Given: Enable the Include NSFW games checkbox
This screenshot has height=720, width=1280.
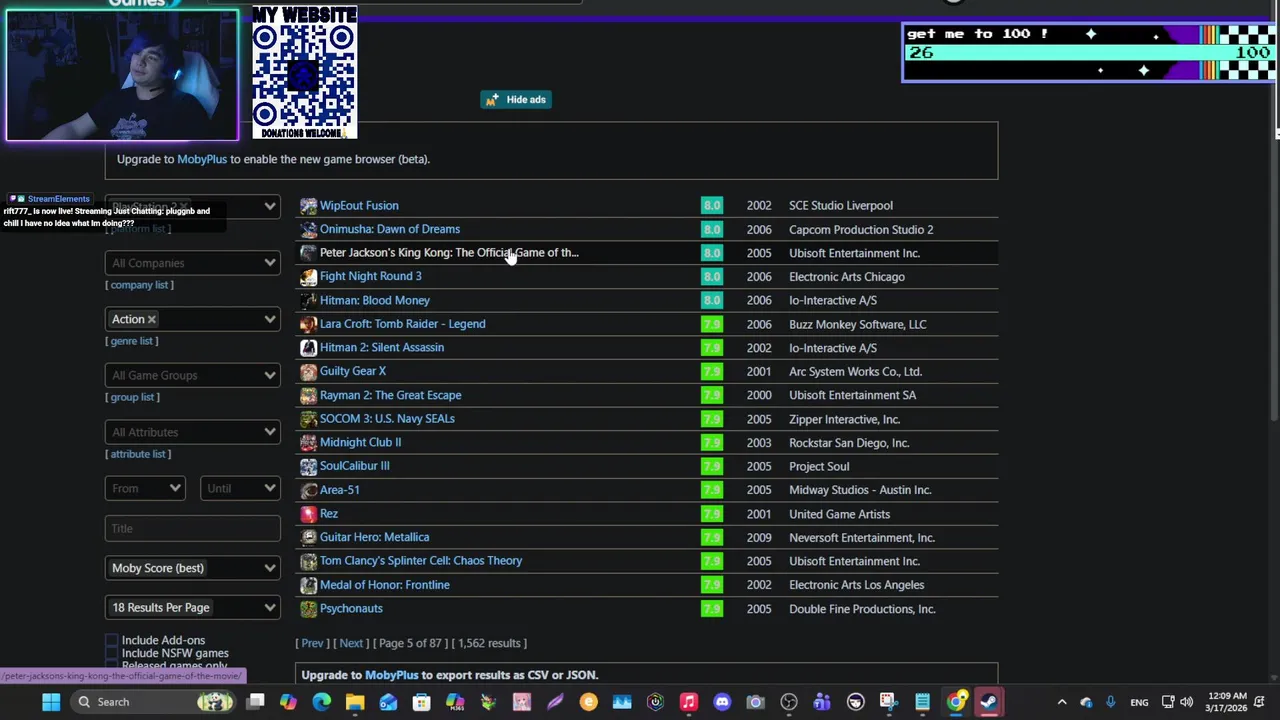Looking at the screenshot, I should pyautogui.click(x=112, y=653).
